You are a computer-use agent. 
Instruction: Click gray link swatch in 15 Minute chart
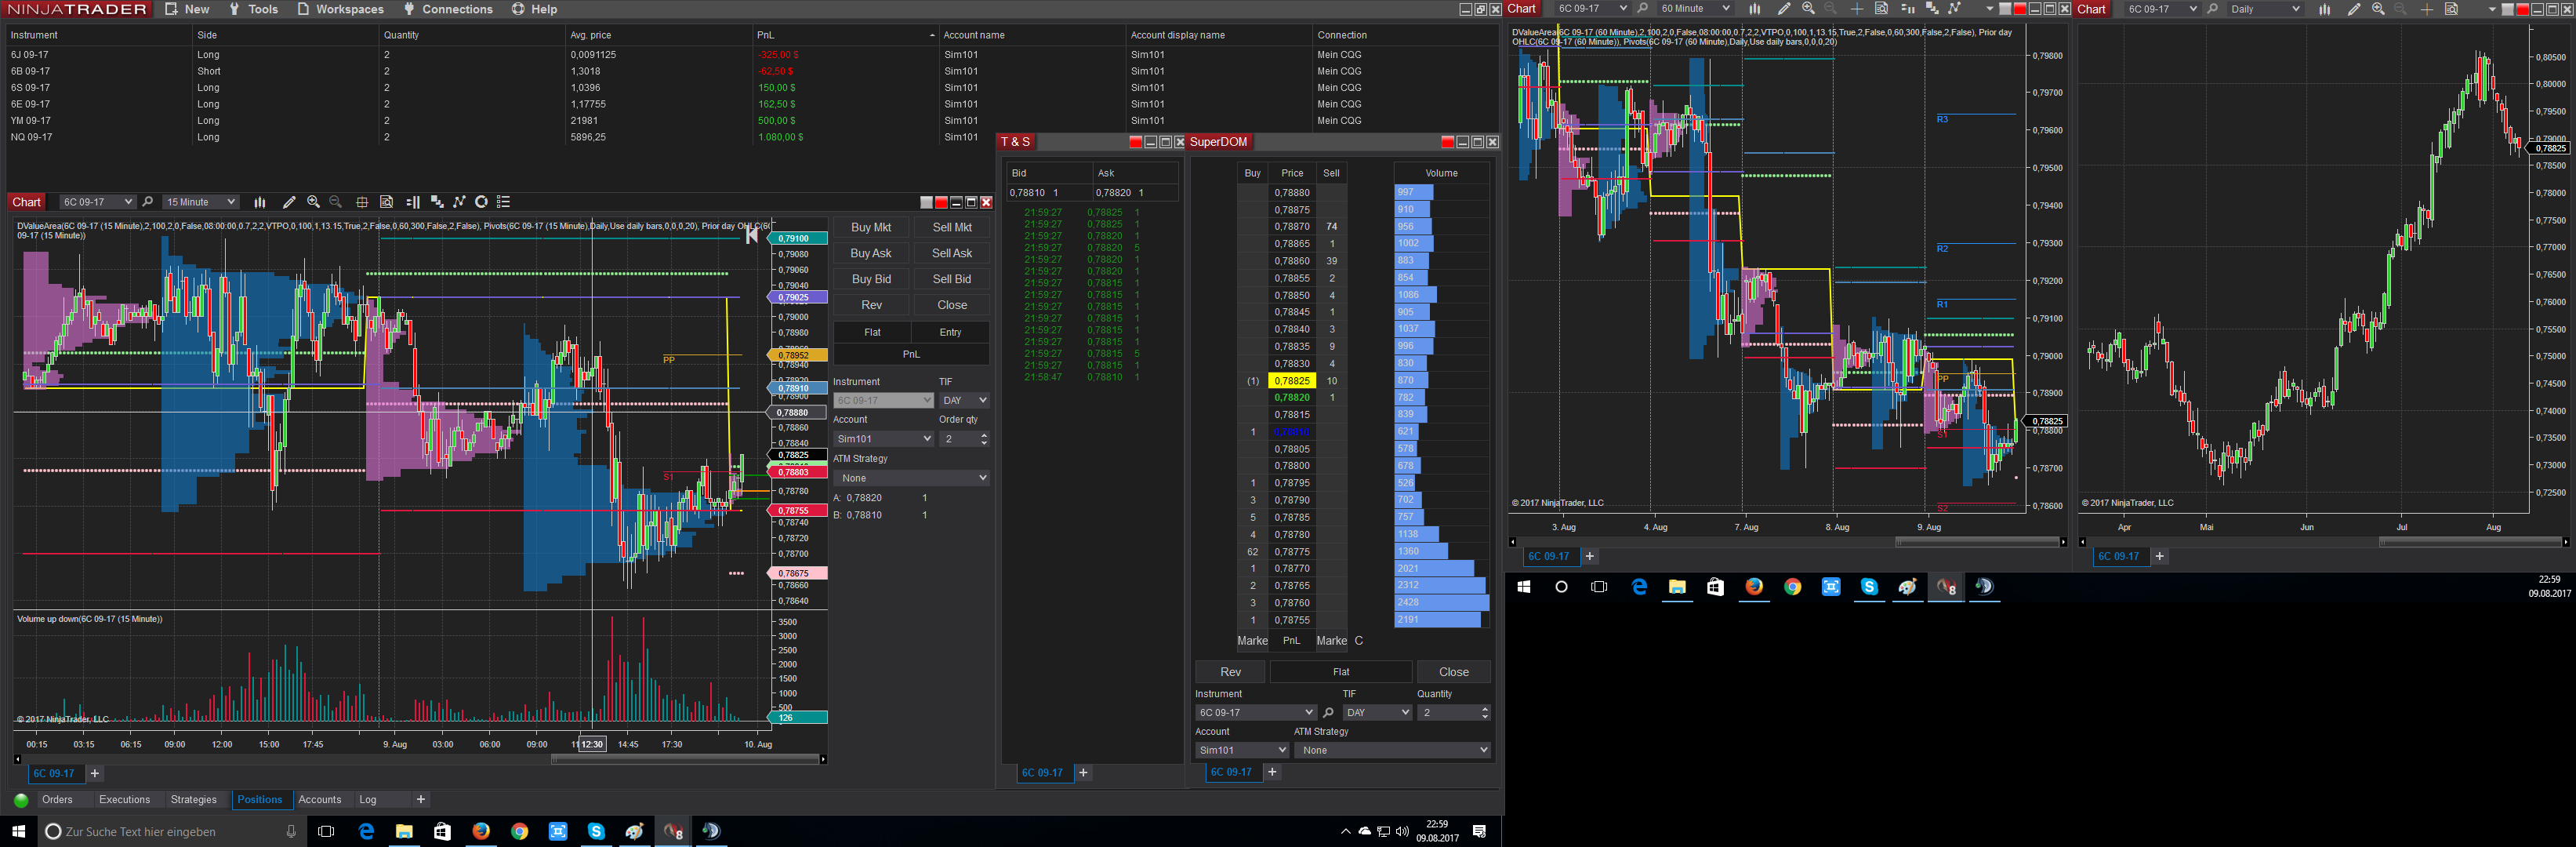[926, 202]
